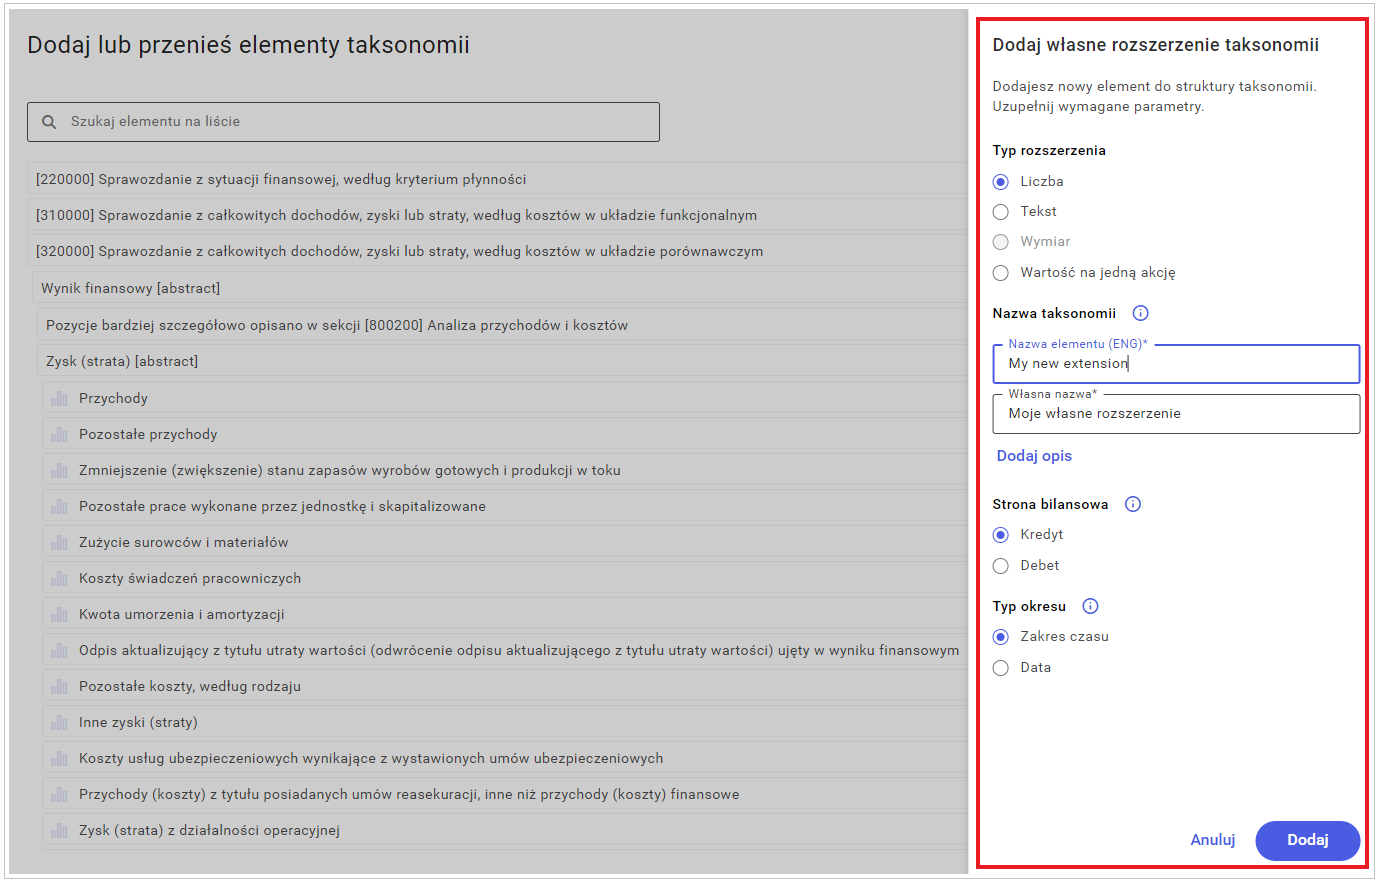Click chart icon beside Zużycie surowców i materiałów
1383x884 pixels.
pyautogui.click(x=59, y=543)
